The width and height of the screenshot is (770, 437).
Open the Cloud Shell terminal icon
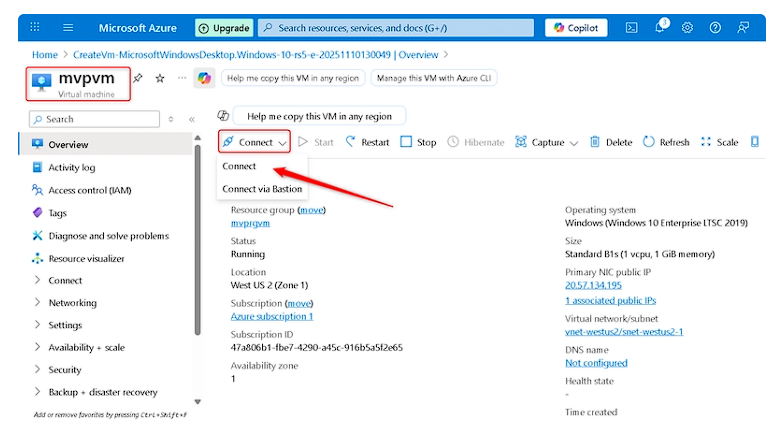631,28
